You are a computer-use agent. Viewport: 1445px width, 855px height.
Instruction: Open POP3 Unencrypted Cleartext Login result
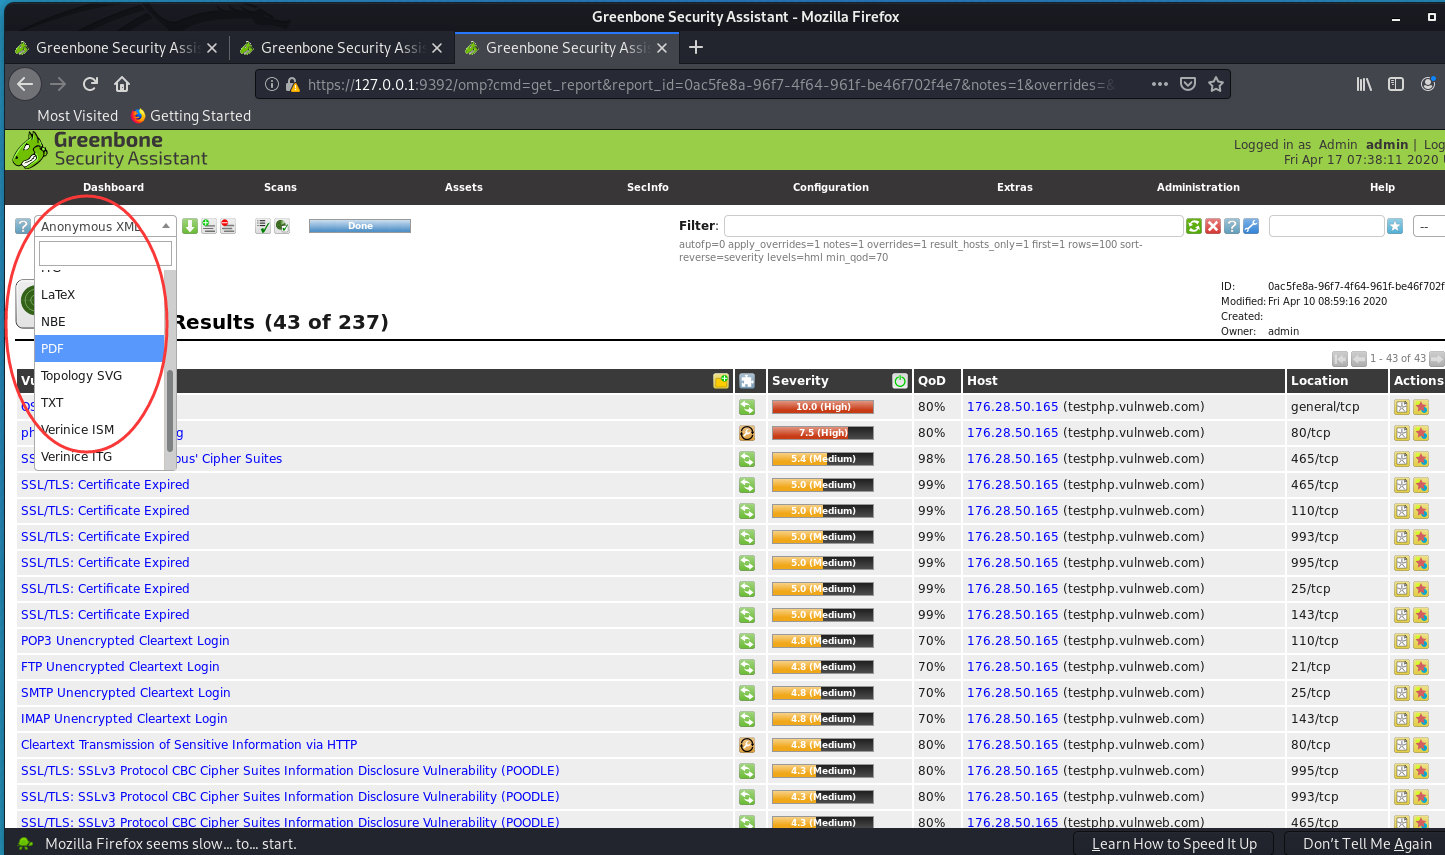(125, 641)
